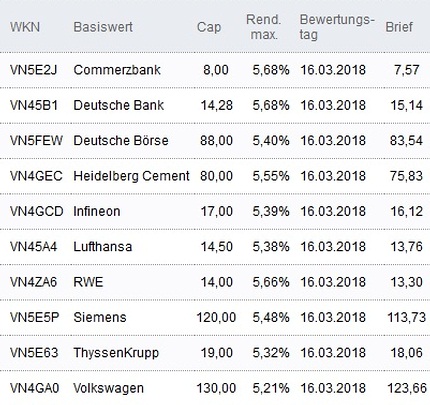Open WKN VN5FEW link
The height and width of the screenshot is (405, 430).
coord(36,141)
